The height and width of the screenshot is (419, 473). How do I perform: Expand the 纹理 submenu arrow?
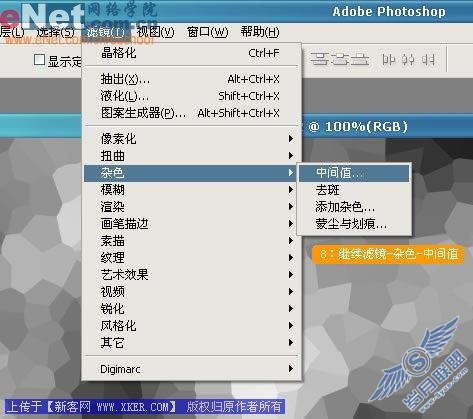pos(291,258)
